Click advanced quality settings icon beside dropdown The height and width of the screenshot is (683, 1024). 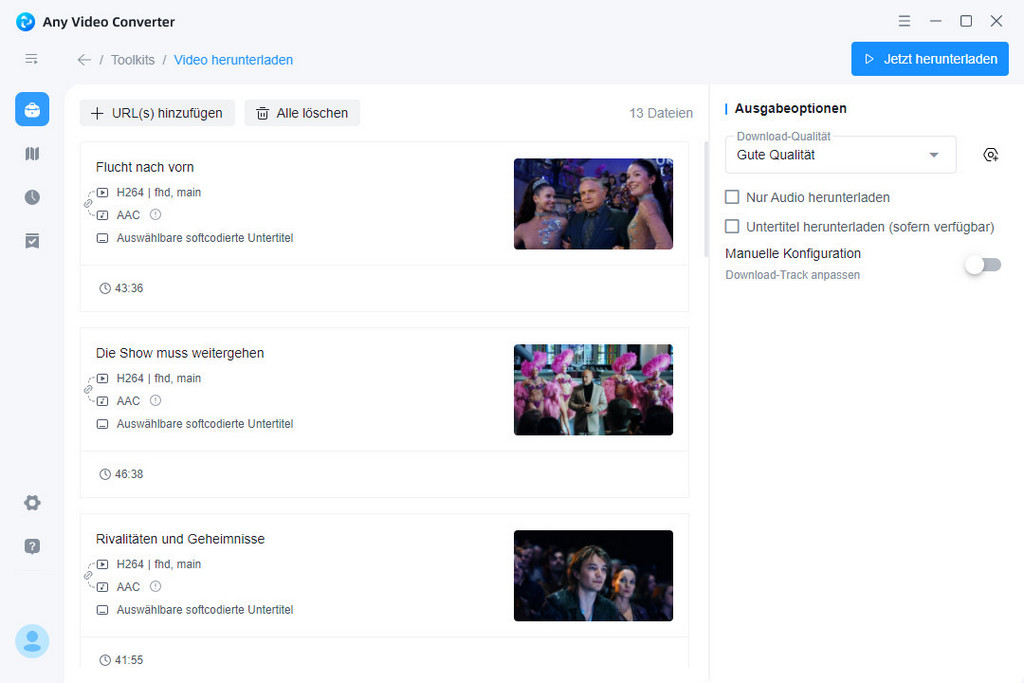[990, 155]
